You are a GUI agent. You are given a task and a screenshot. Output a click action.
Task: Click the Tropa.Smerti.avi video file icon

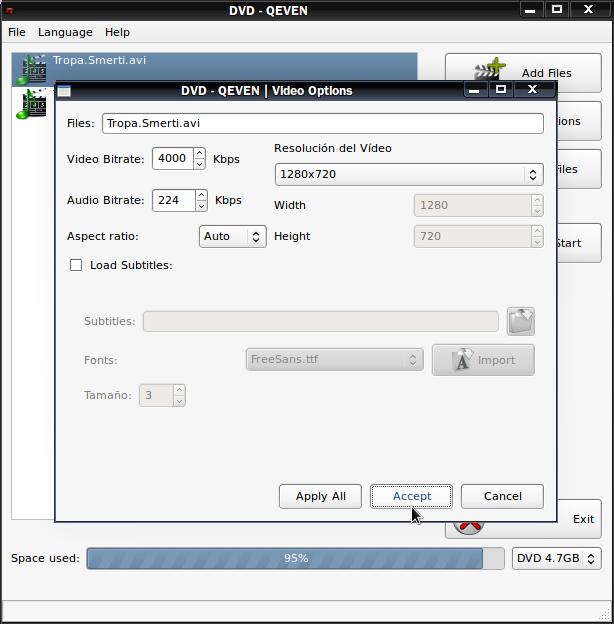pyautogui.click(x=32, y=70)
